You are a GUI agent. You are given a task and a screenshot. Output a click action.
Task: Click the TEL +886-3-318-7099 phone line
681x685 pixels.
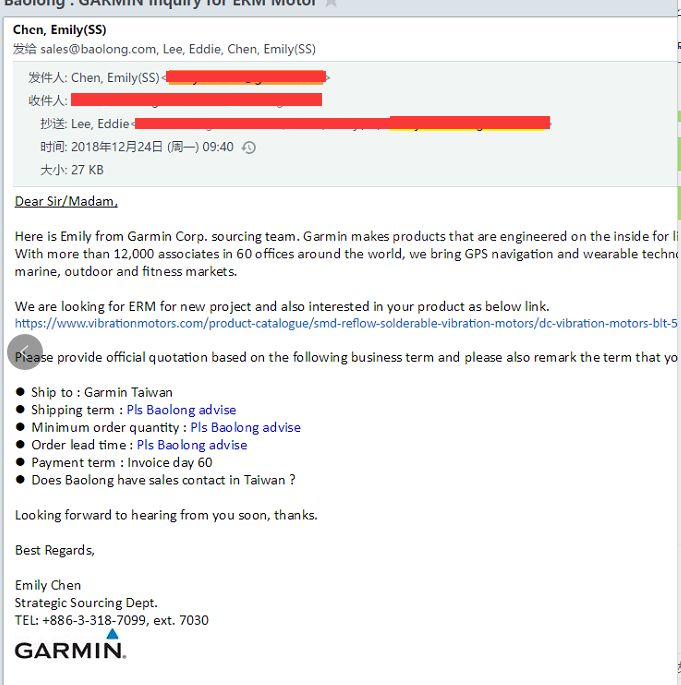coord(112,620)
